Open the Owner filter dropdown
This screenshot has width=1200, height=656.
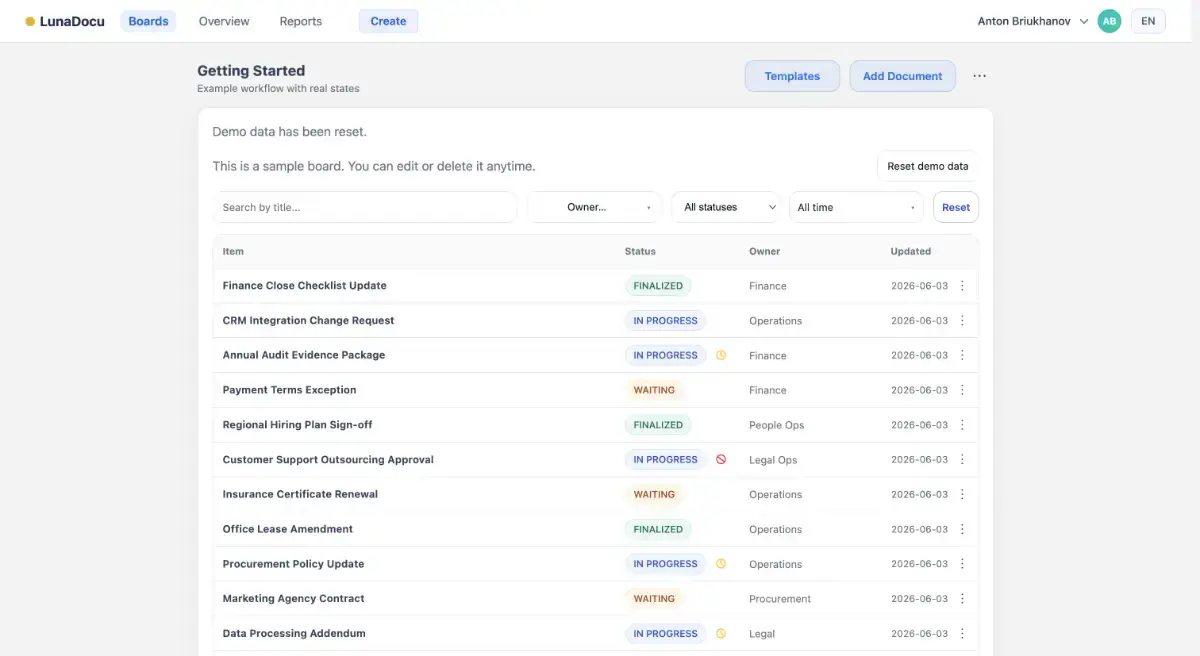click(594, 207)
